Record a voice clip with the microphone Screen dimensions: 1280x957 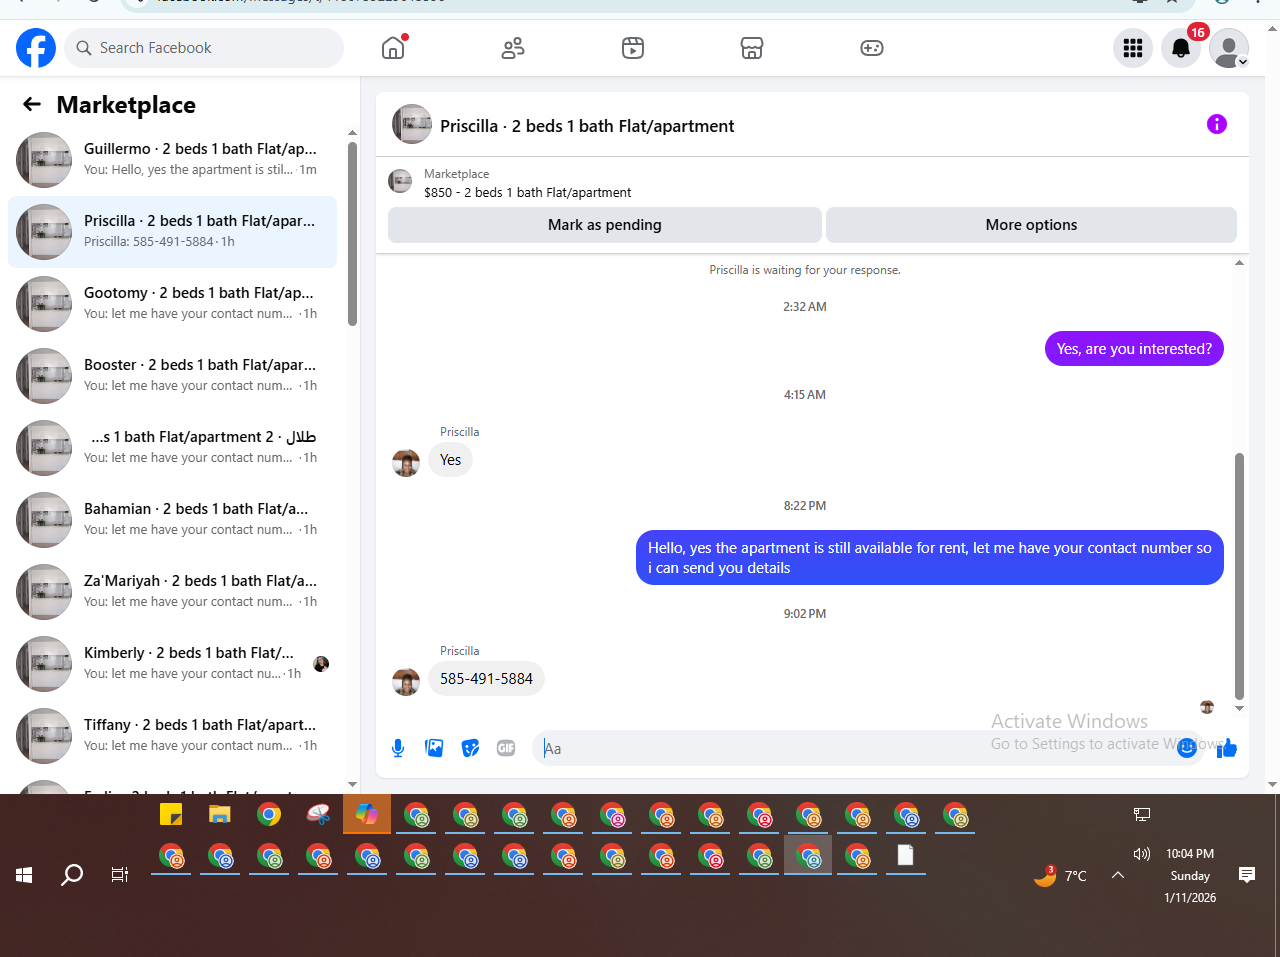coord(398,748)
